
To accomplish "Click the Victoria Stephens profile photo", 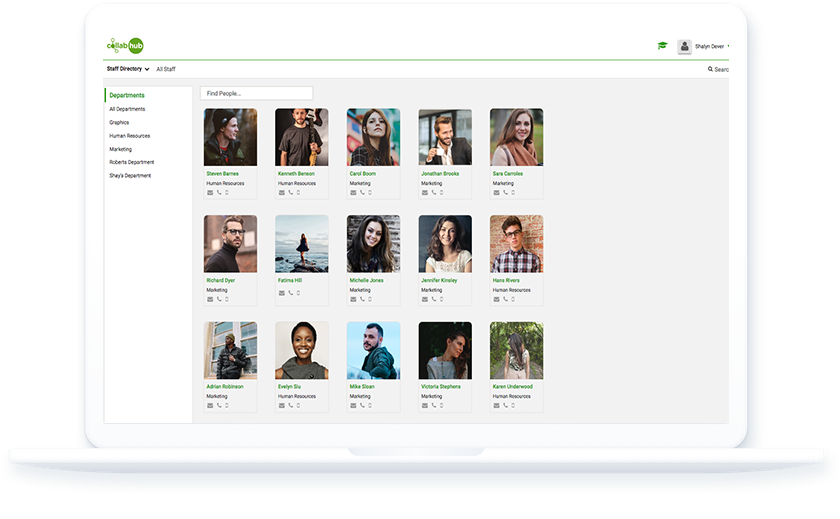I will tap(445, 351).
